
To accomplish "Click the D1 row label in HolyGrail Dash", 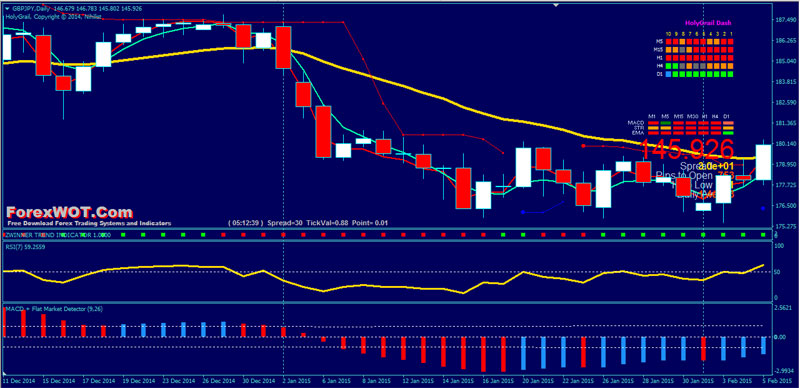I will tap(660, 74).
